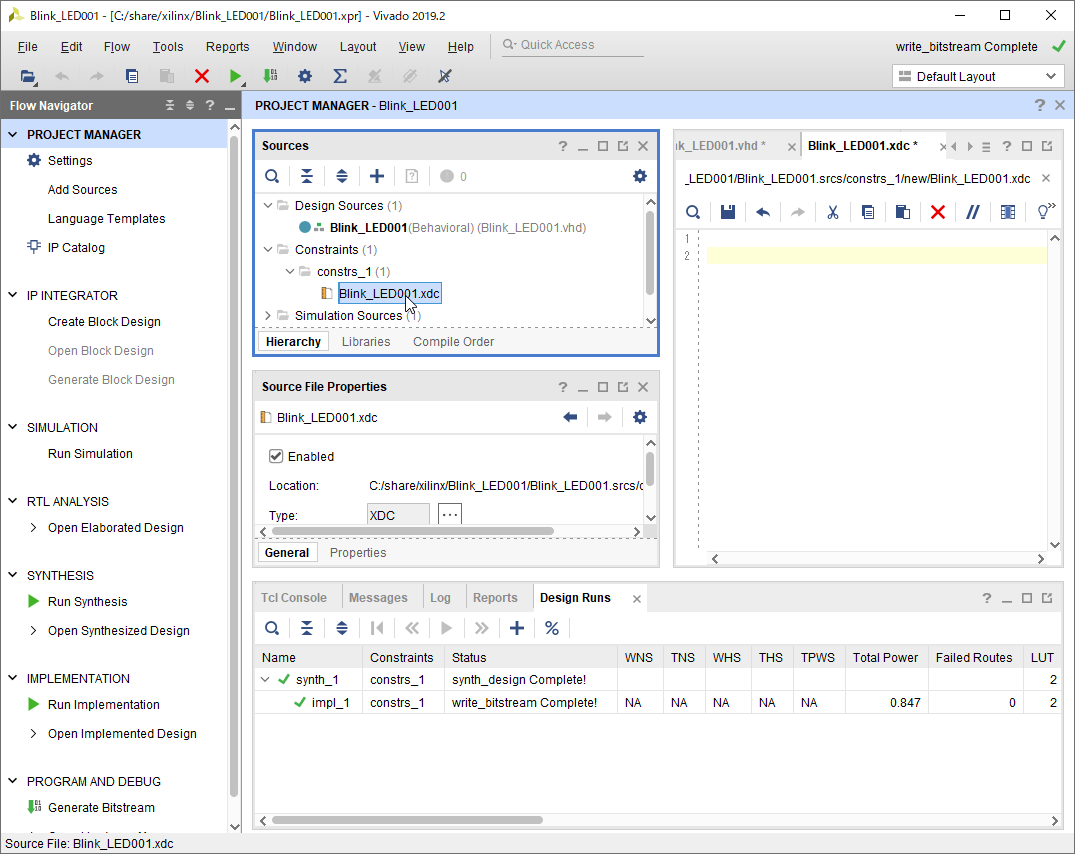Open Settings gear icon in main toolbar

(x=305, y=76)
